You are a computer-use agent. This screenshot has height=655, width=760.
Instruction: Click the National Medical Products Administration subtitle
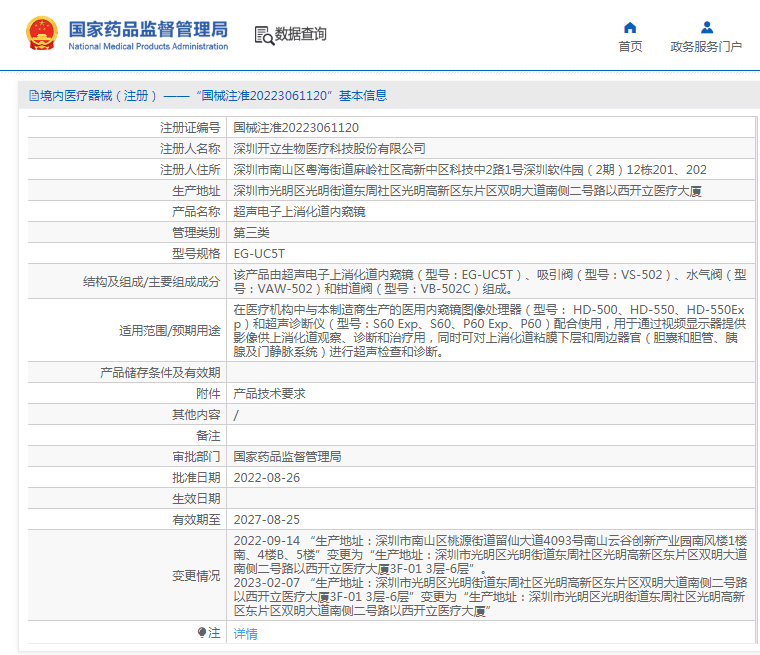[148, 47]
